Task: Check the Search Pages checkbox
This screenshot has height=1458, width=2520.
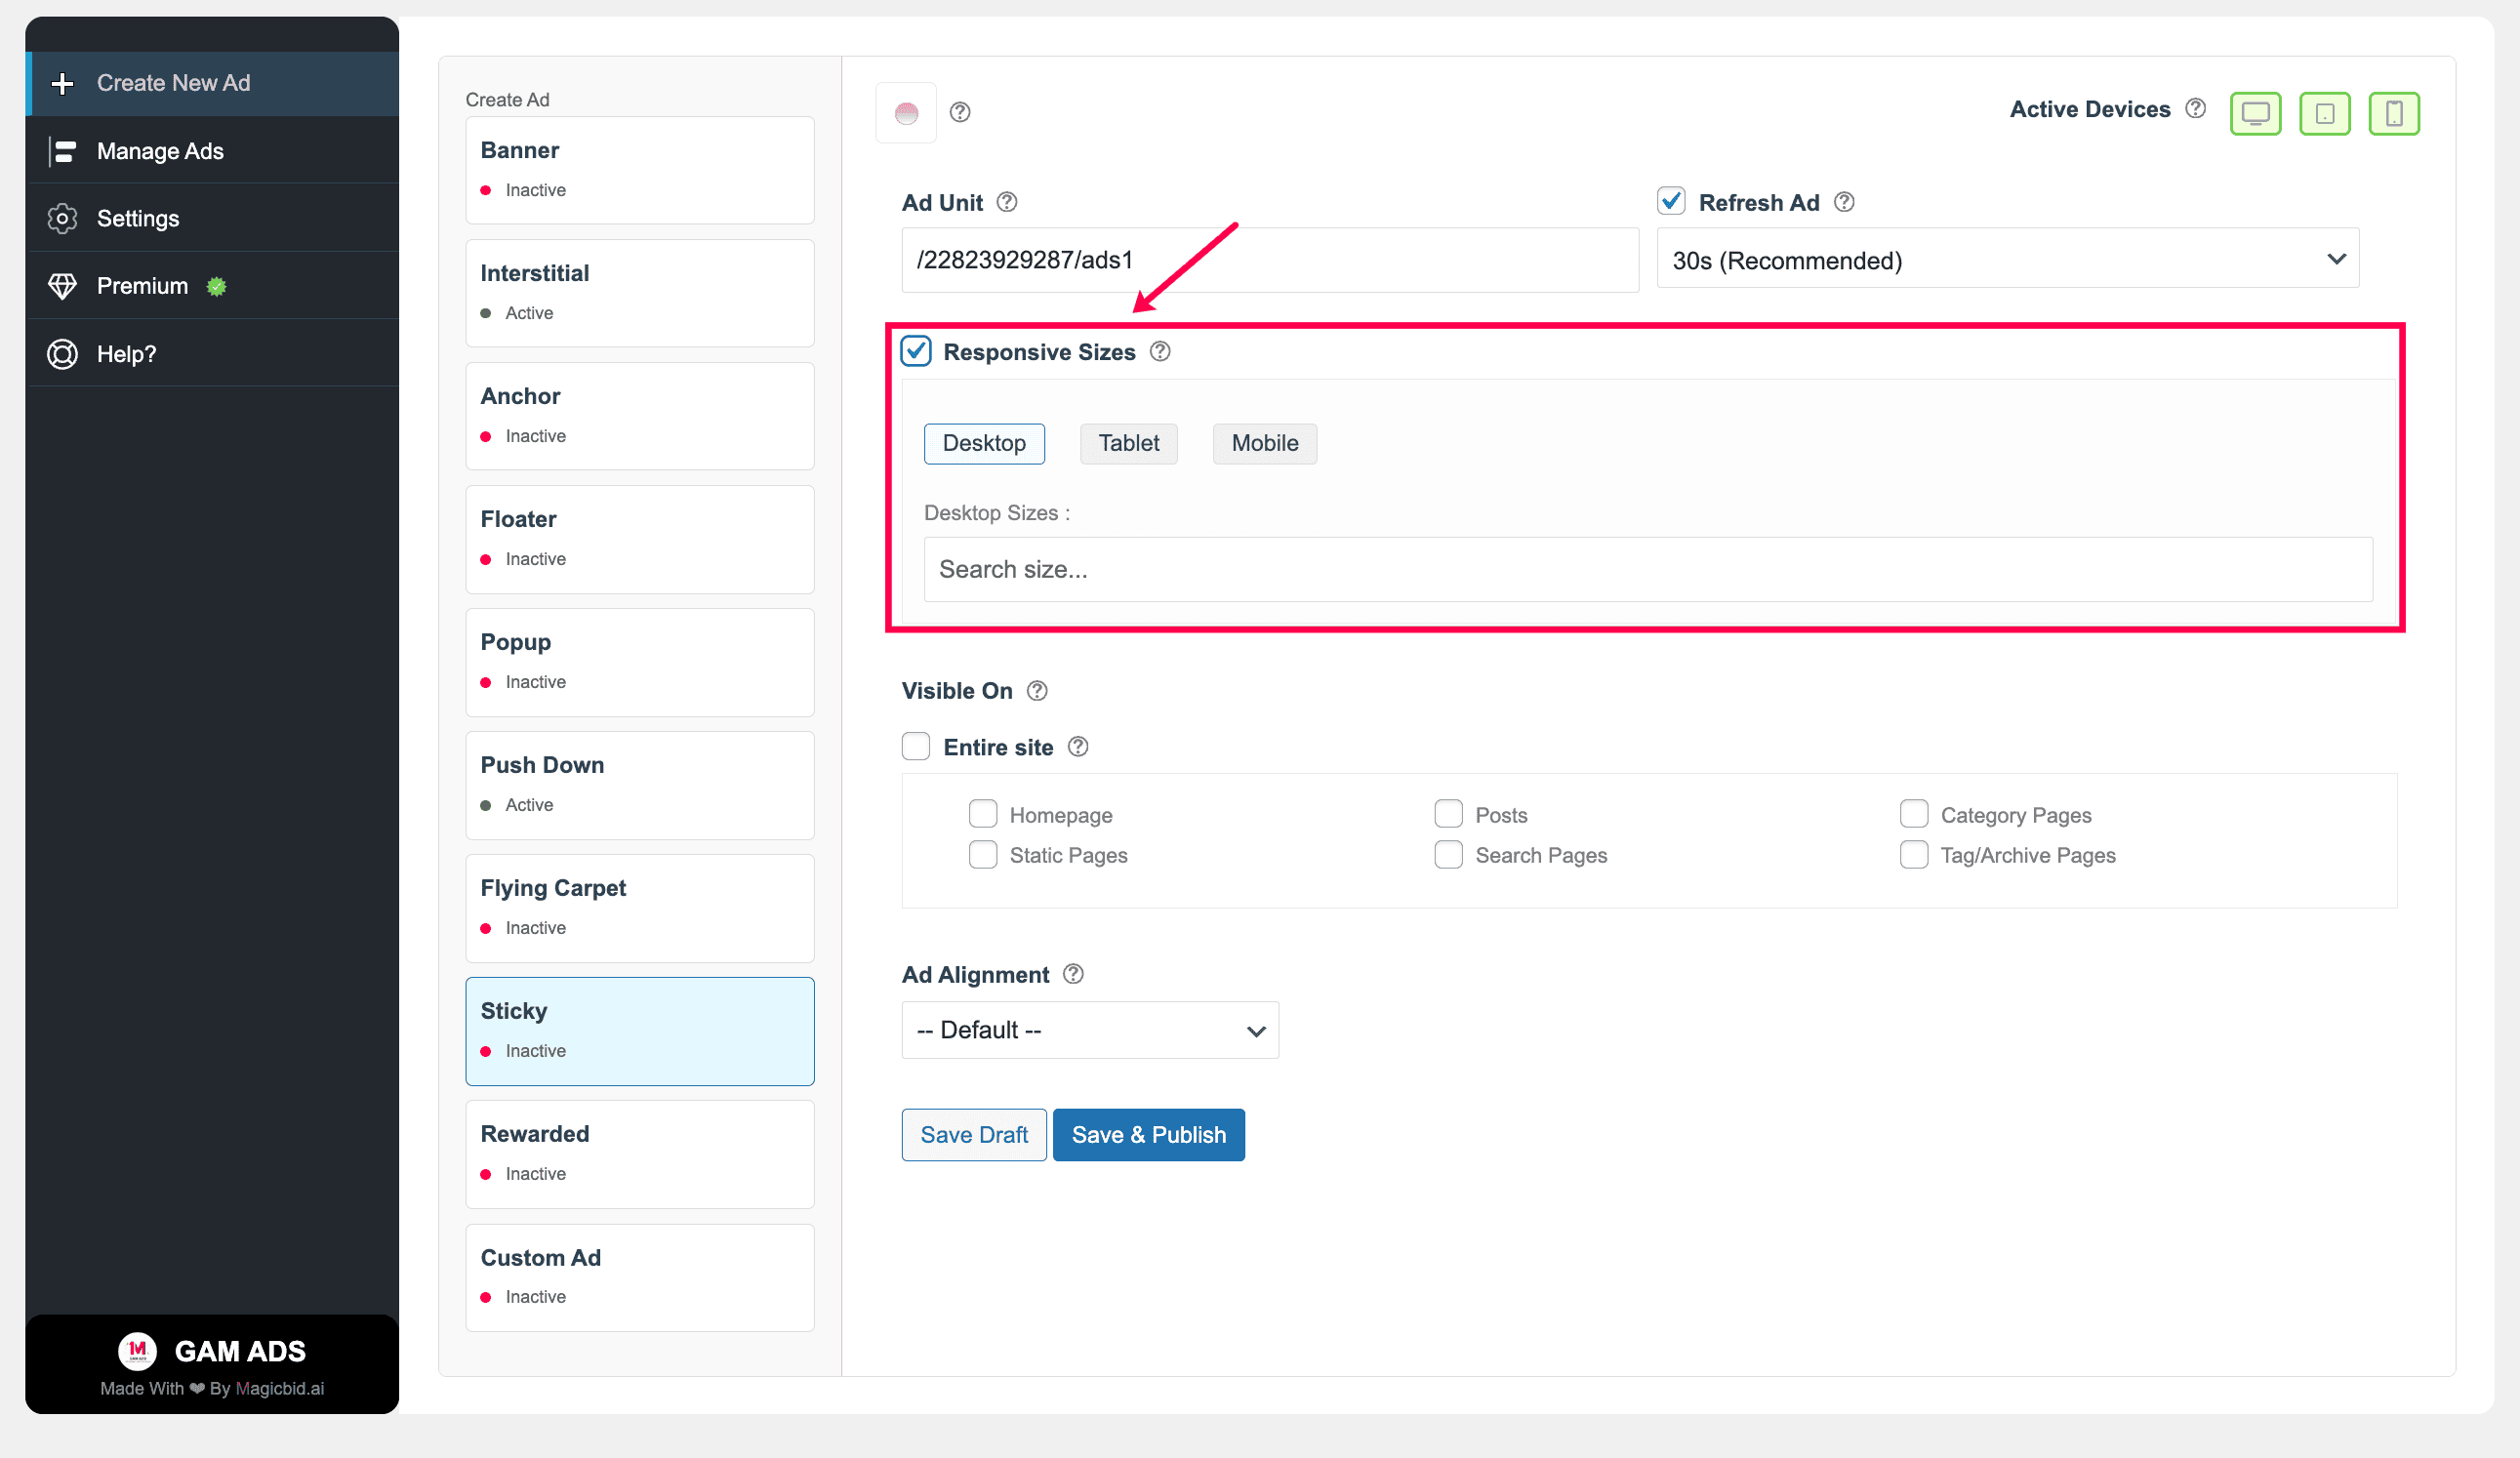Action: pos(1449,855)
